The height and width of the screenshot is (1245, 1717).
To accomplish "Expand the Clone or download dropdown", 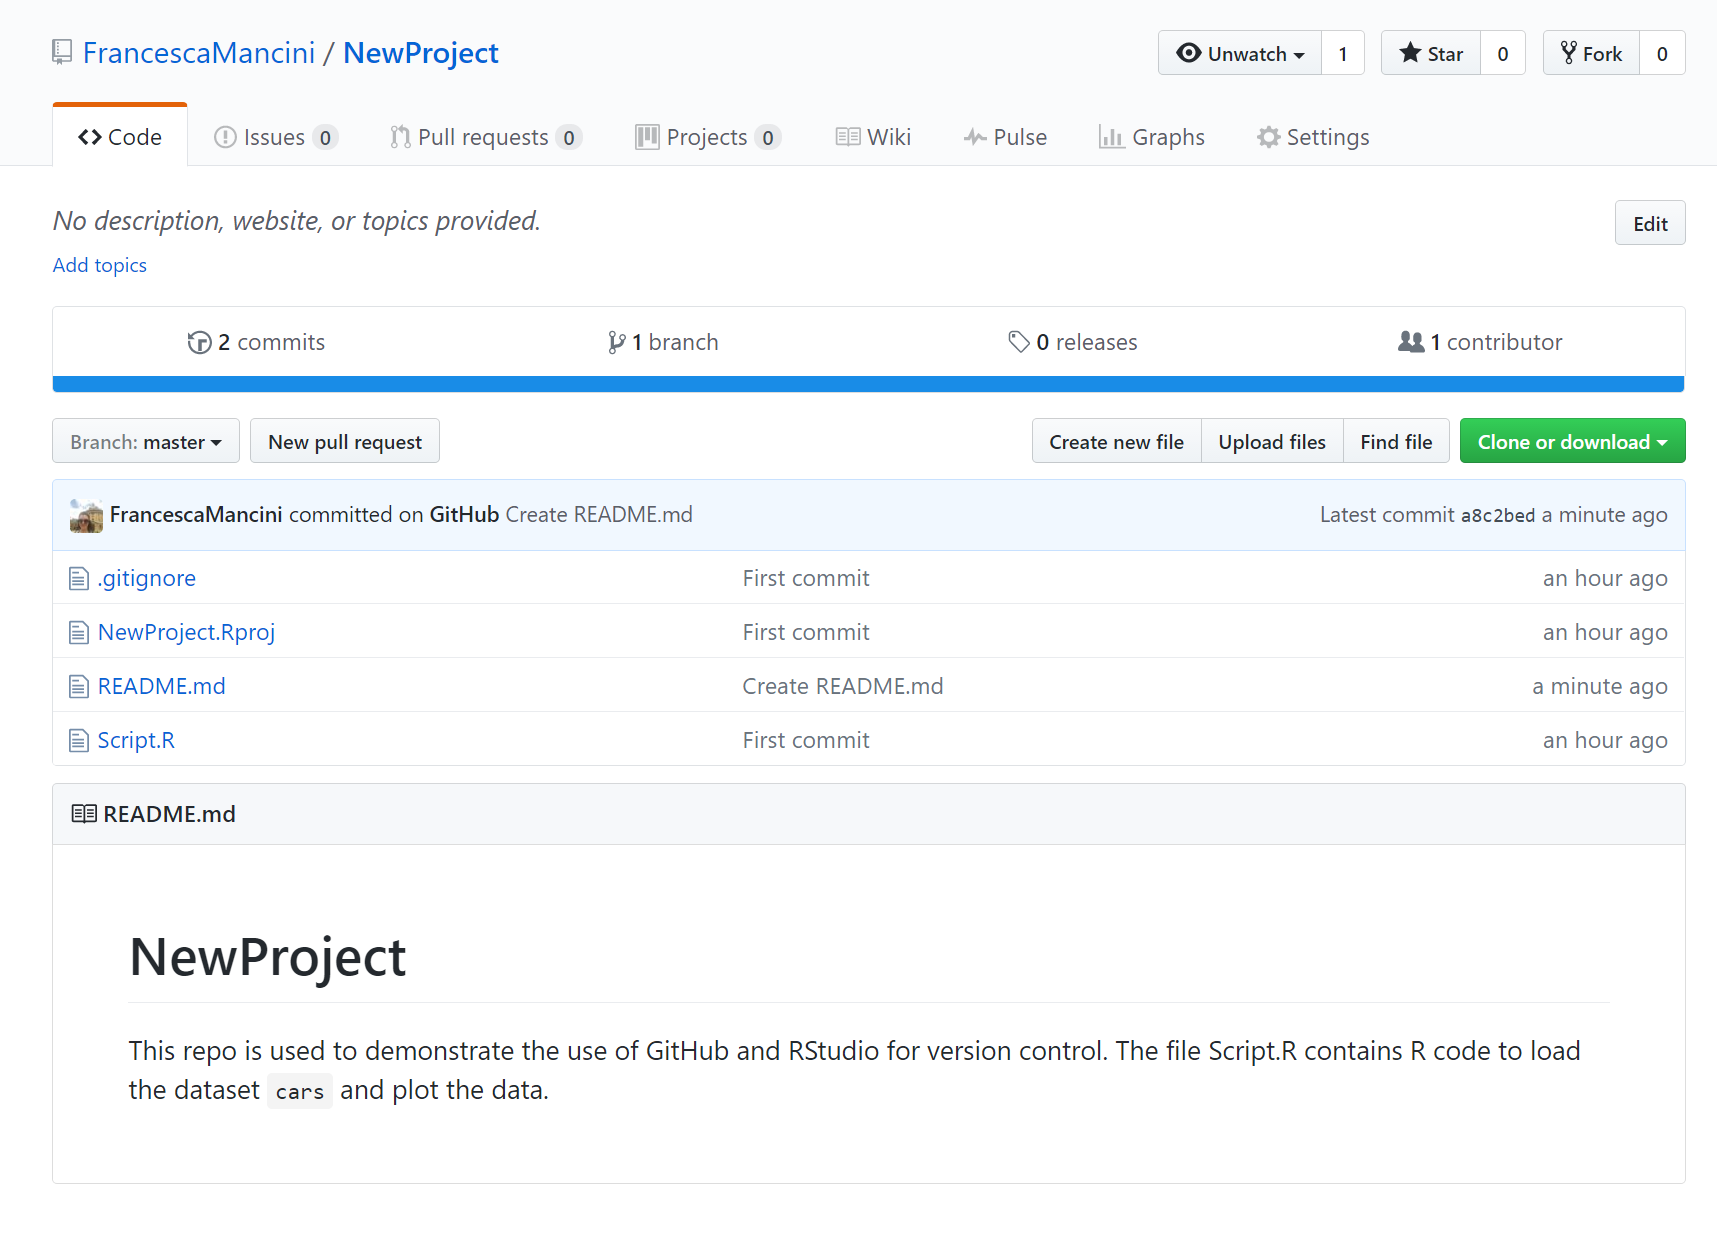I will (1572, 441).
